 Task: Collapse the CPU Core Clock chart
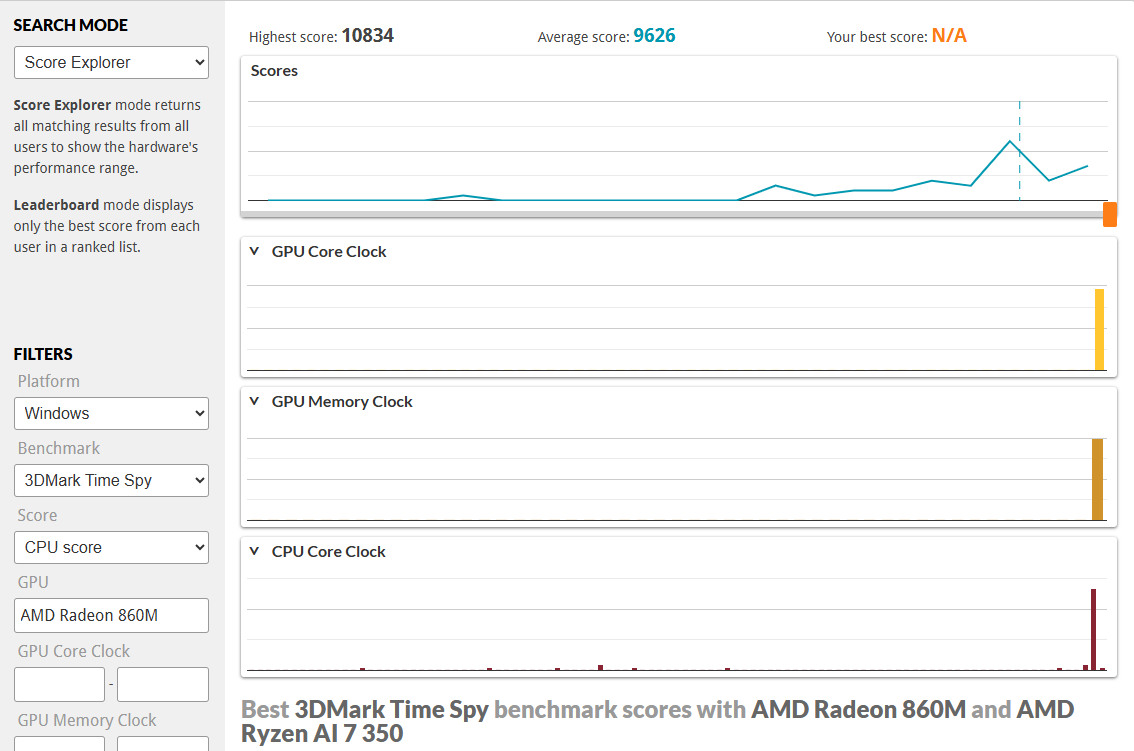click(254, 551)
